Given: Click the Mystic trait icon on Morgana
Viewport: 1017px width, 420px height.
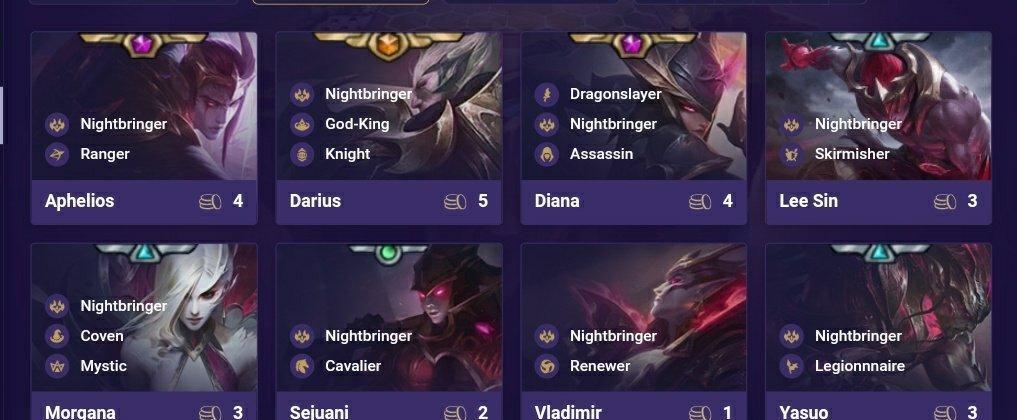Looking at the screenshot, I should pos(57,366).
